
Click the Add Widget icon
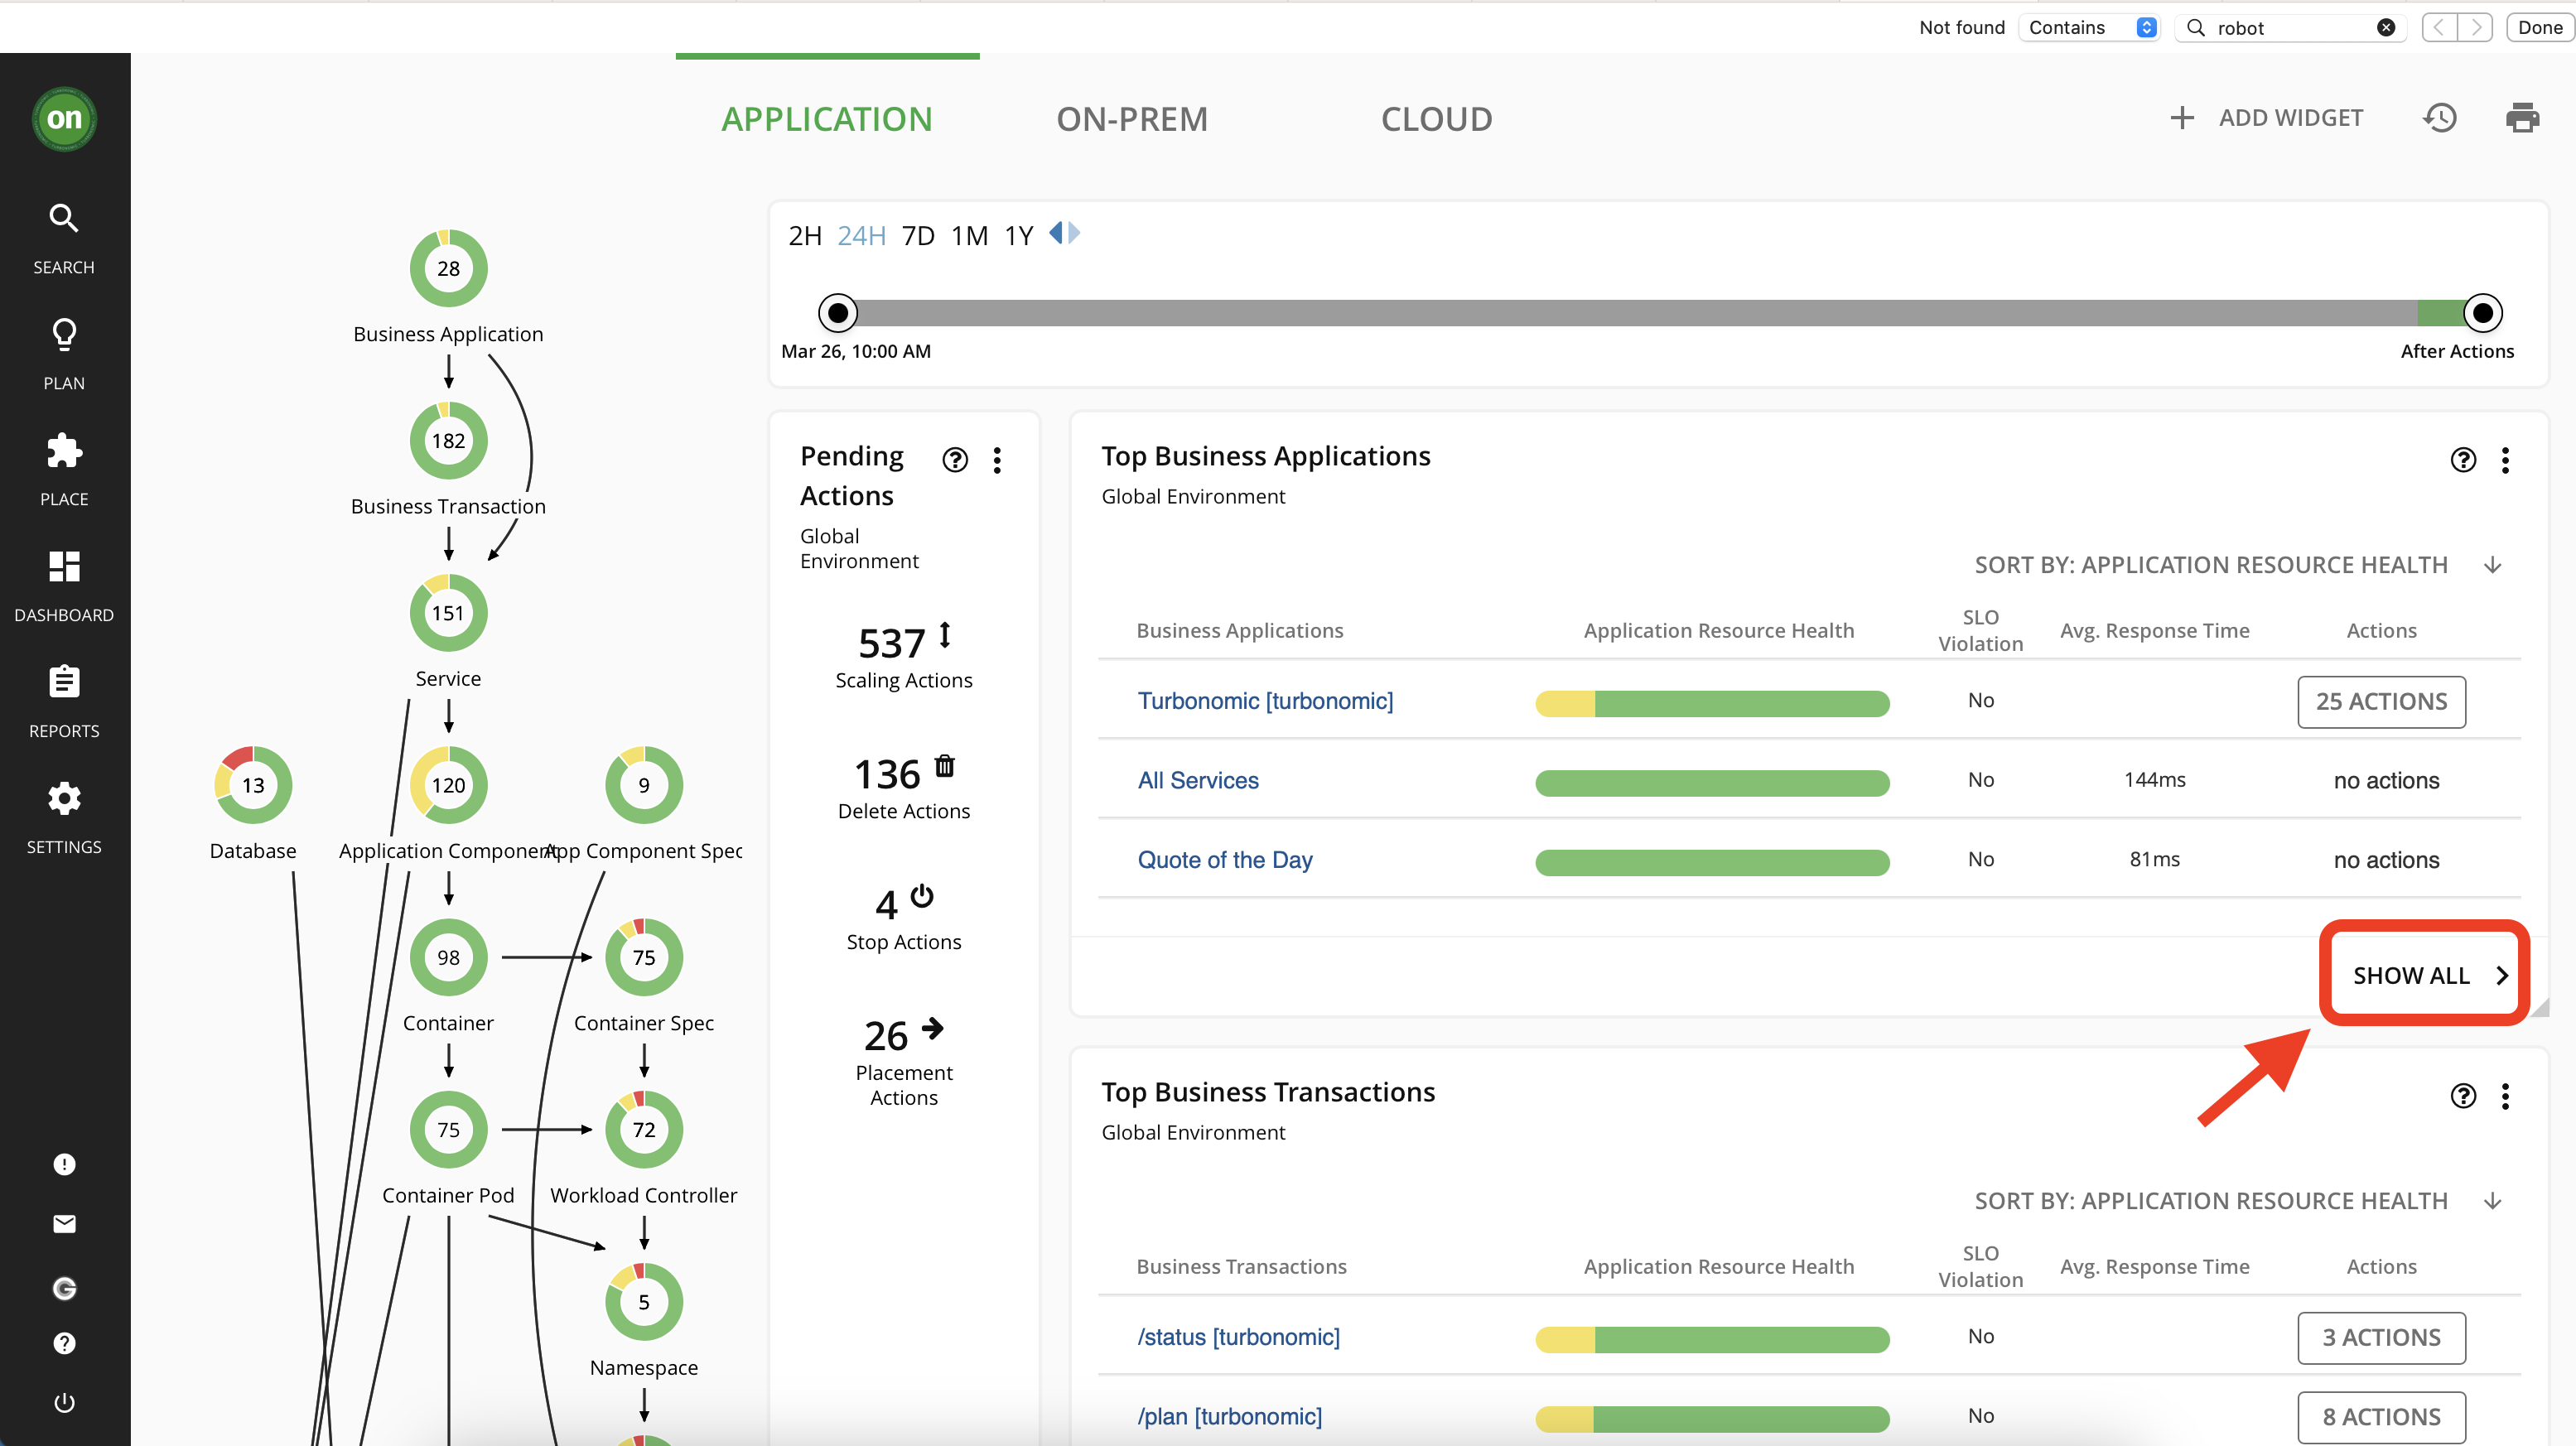2183,118
